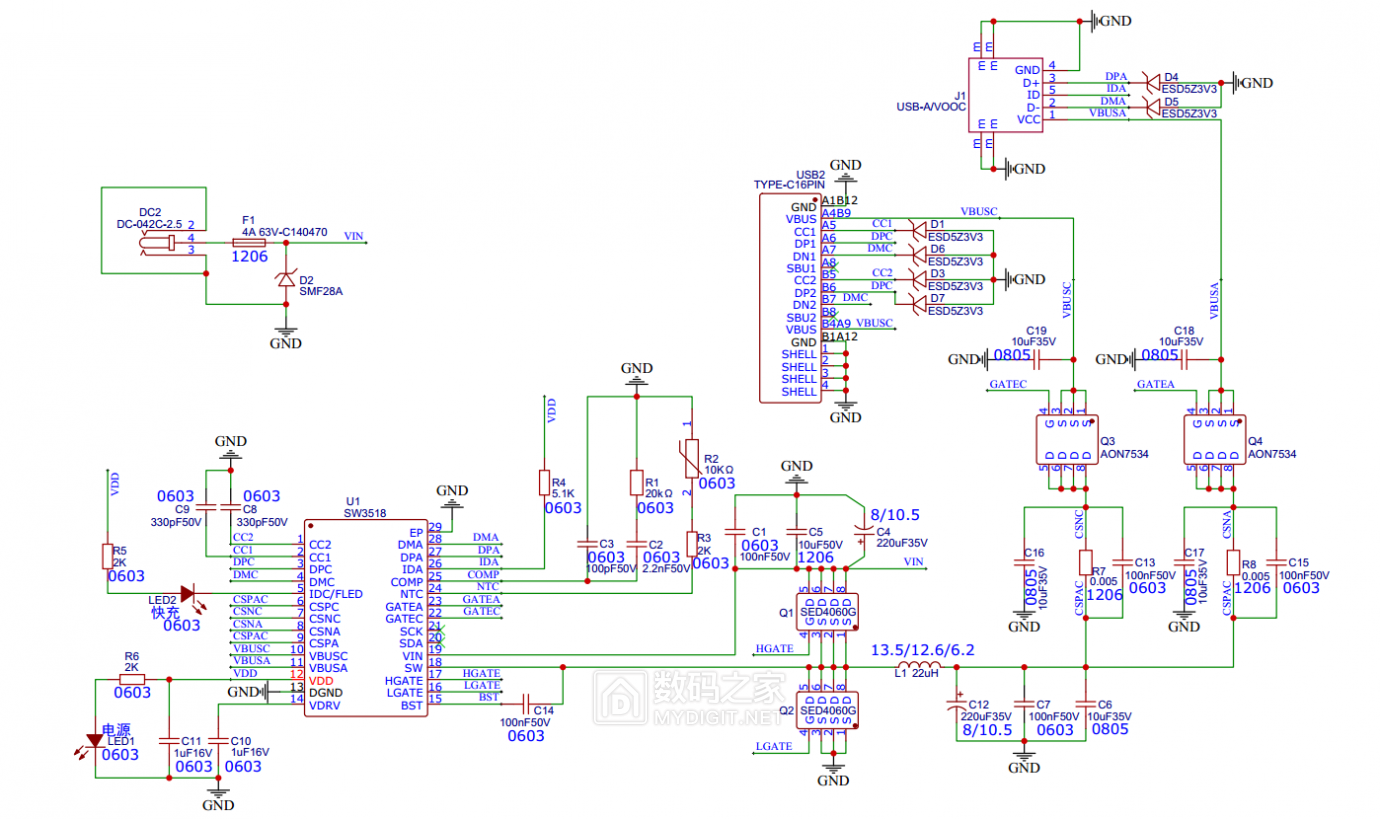Select the D7 ESD diode symbol
The image size is (1380, 819).
[915, 302]
